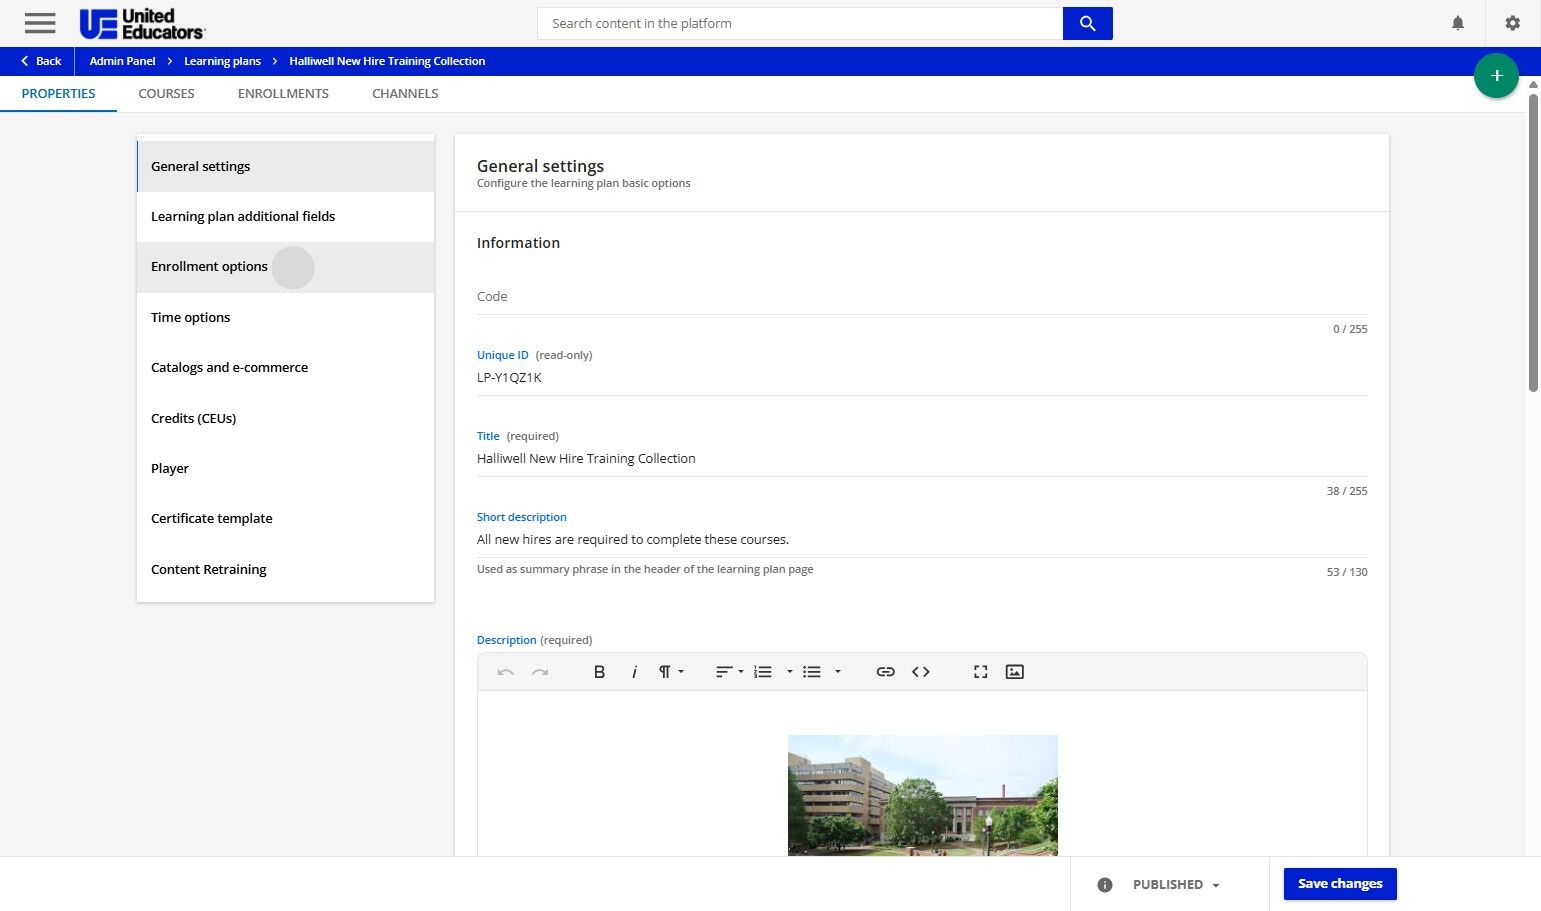Screen dimensions: 1541x911
Task: Open the Player settings section
Action: (285, 468)
